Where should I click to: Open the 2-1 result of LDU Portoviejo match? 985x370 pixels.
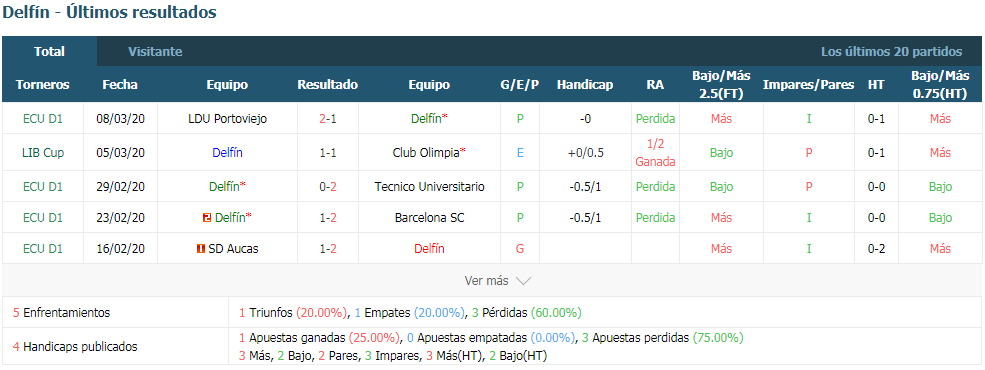(x=327, y=119)
